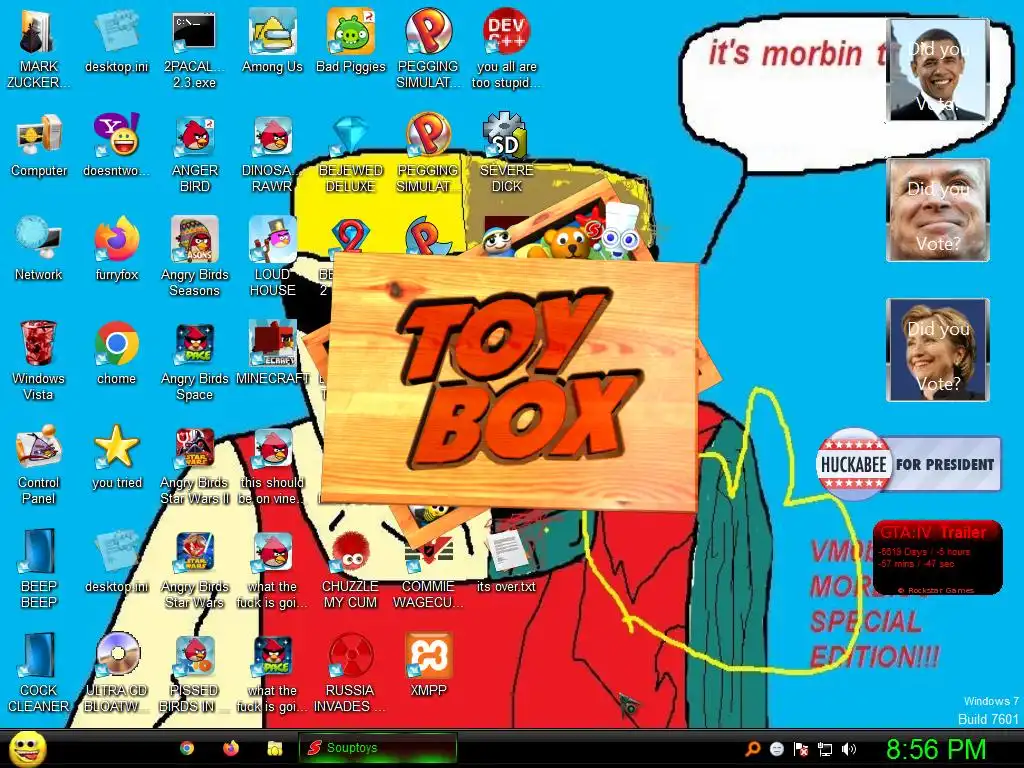Open Firefox from the taskbar
Image resolution: width=1024 pixels, height=768 pixels.
pos(231,748)
